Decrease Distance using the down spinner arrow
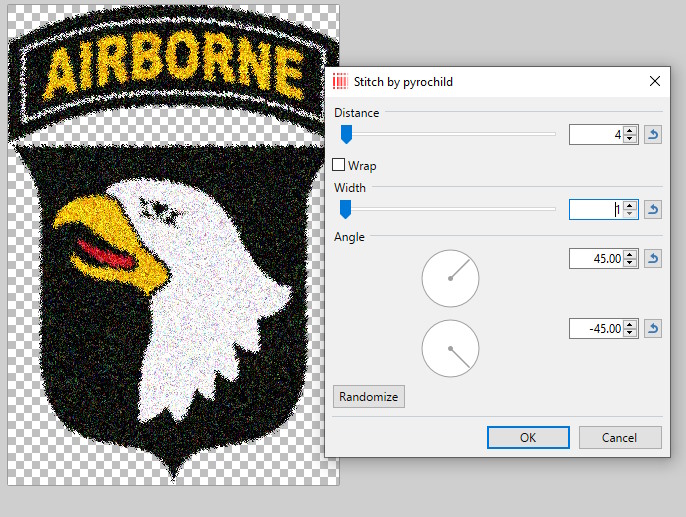 click(630, 139)
